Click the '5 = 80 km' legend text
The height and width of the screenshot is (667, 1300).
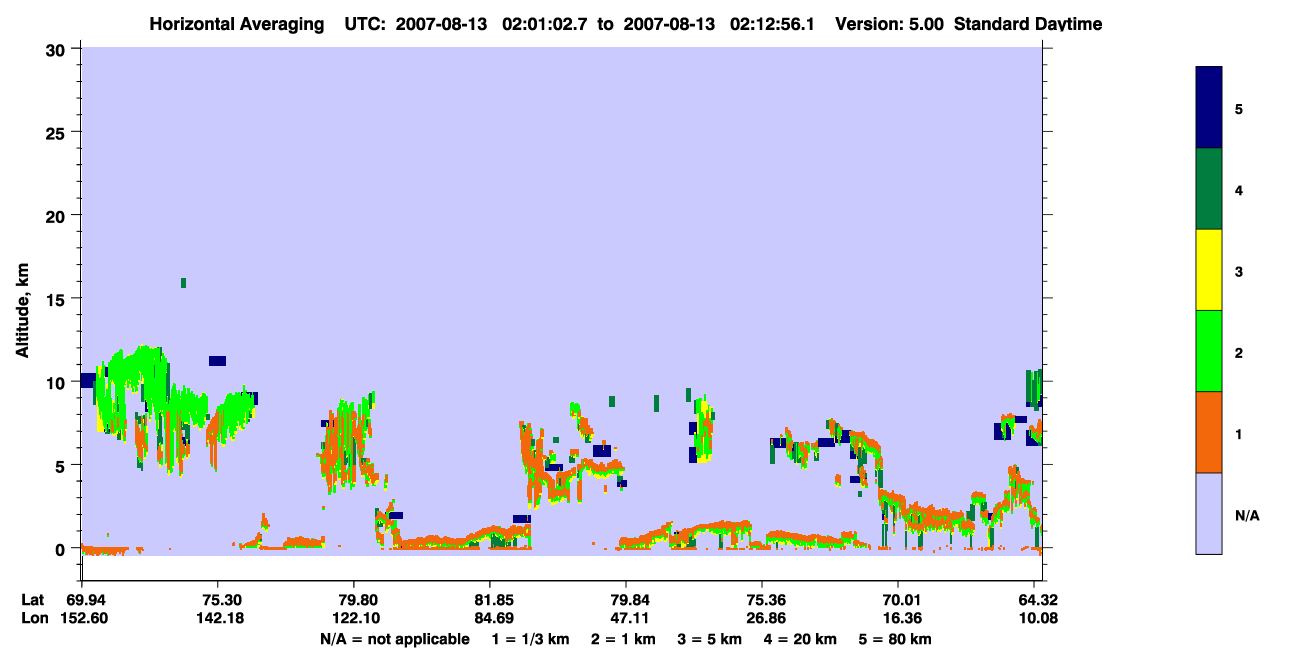(x=895, y=639)
